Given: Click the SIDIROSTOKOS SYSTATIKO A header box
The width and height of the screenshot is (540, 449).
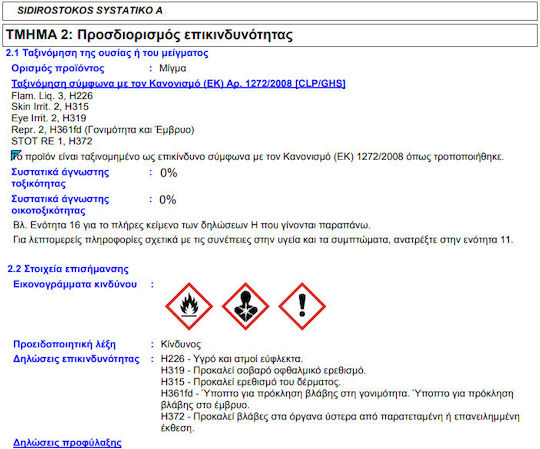Looking at the screenshot, I should click(x=270, y=11).
